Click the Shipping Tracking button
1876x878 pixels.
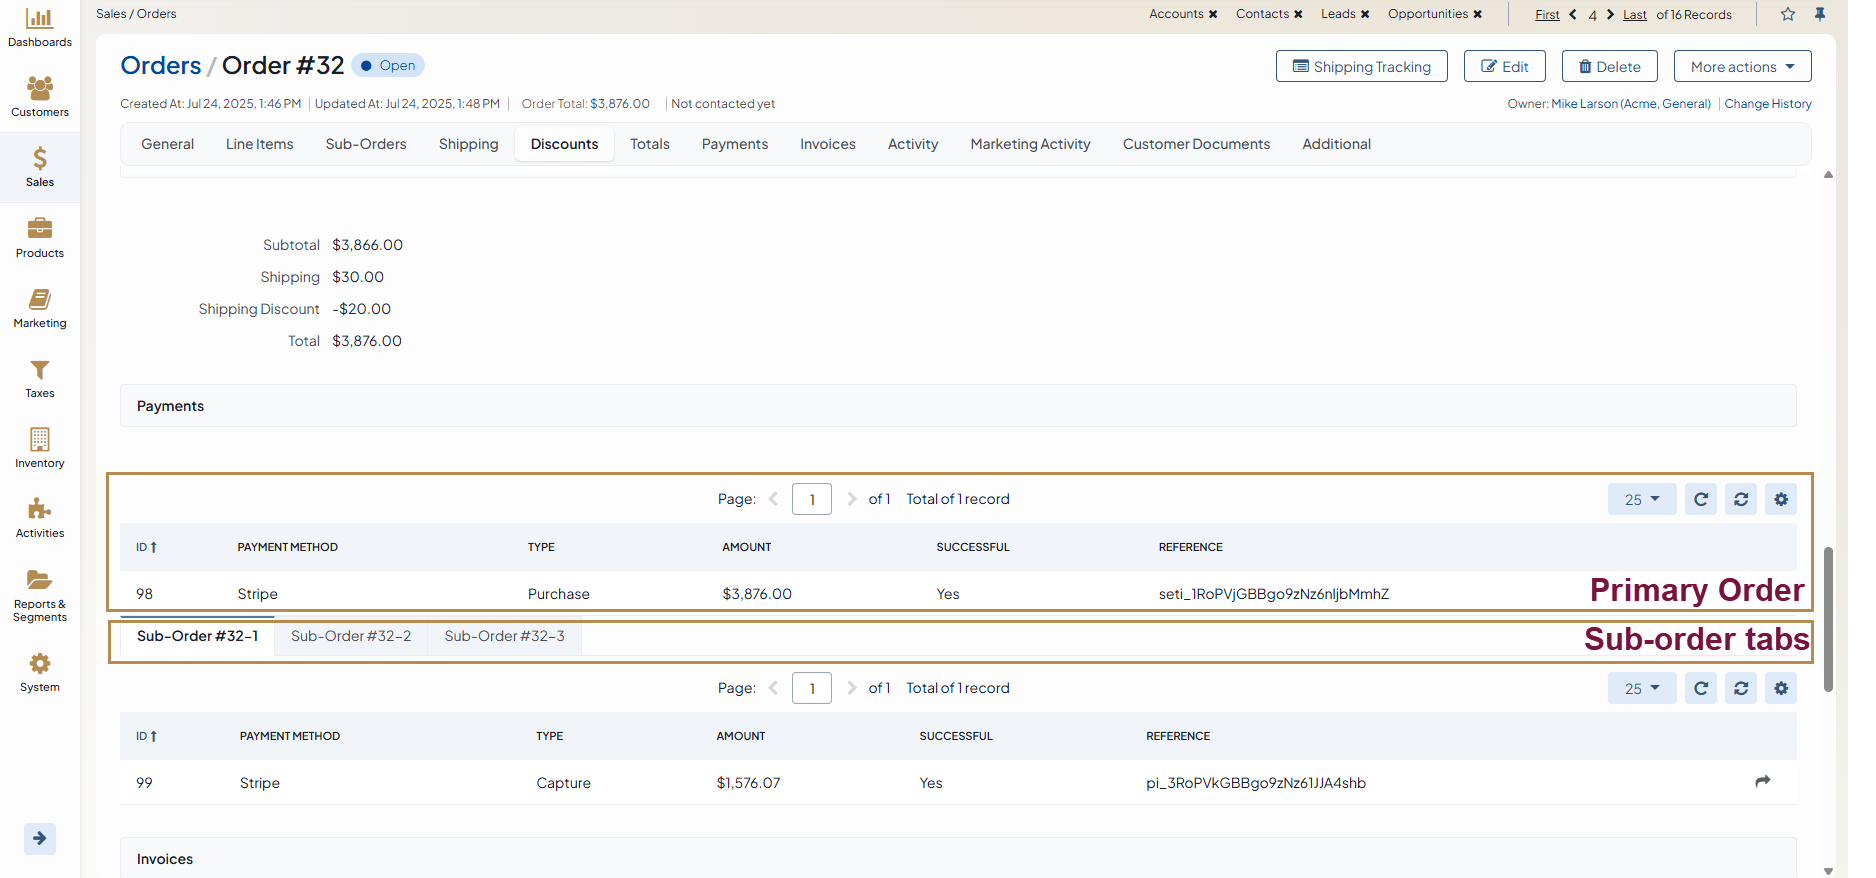1361,67
